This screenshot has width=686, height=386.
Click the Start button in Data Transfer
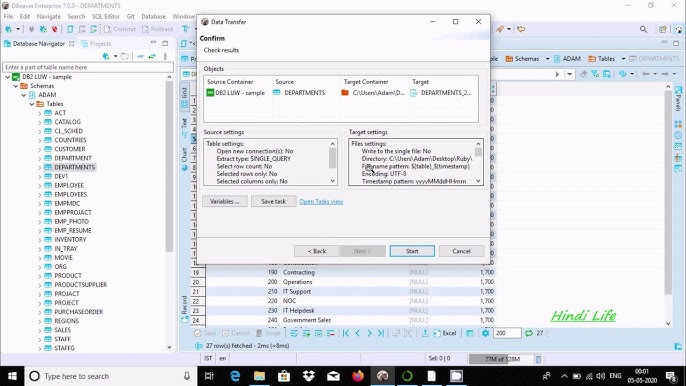[x=412, y=251]
